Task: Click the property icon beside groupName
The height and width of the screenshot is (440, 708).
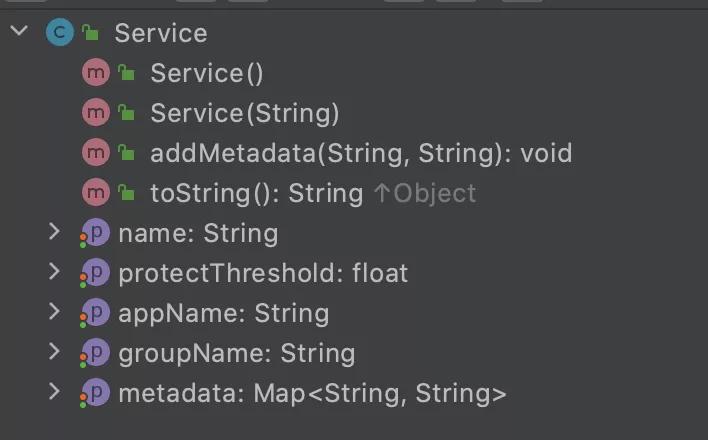Action: (x=95, y=353)
